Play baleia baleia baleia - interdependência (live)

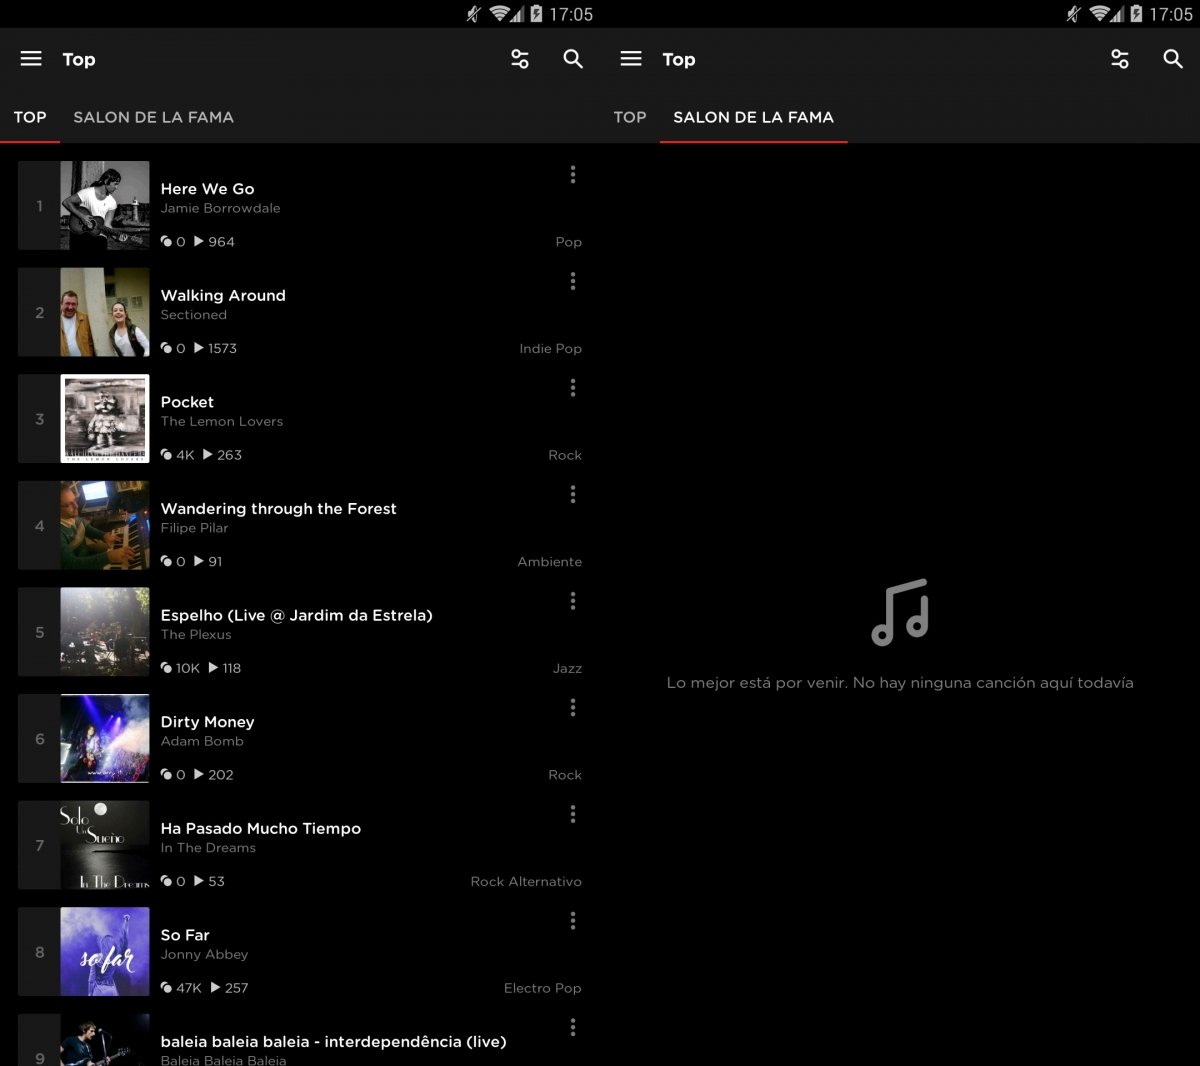pos(334,1042)
